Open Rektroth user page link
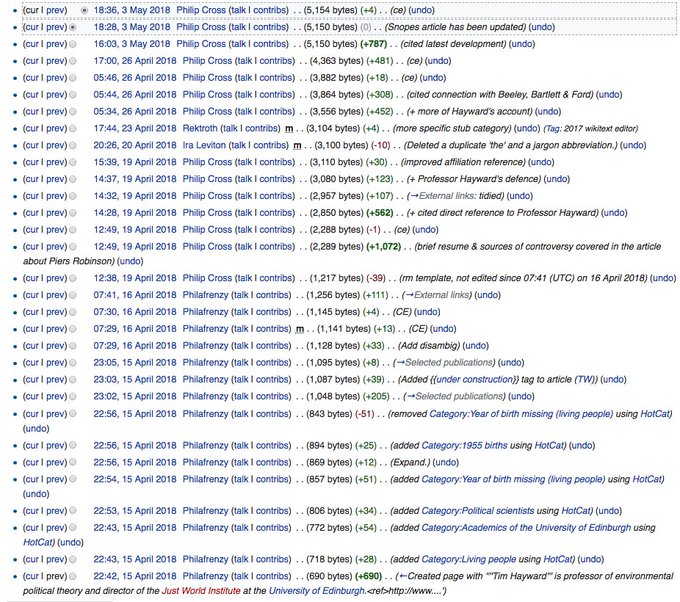This screenshot has height=602, width=680. pos(200,128)
